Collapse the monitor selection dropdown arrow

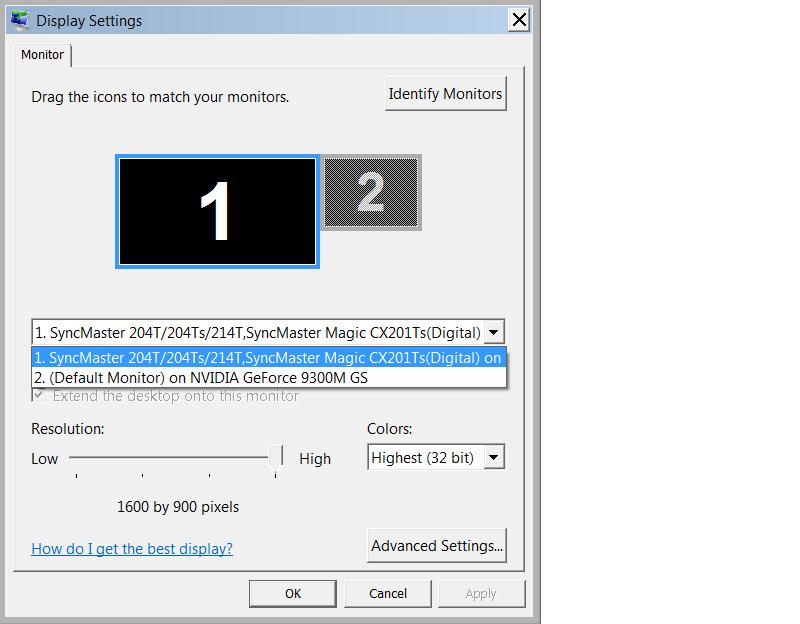[x=493, y=333]
